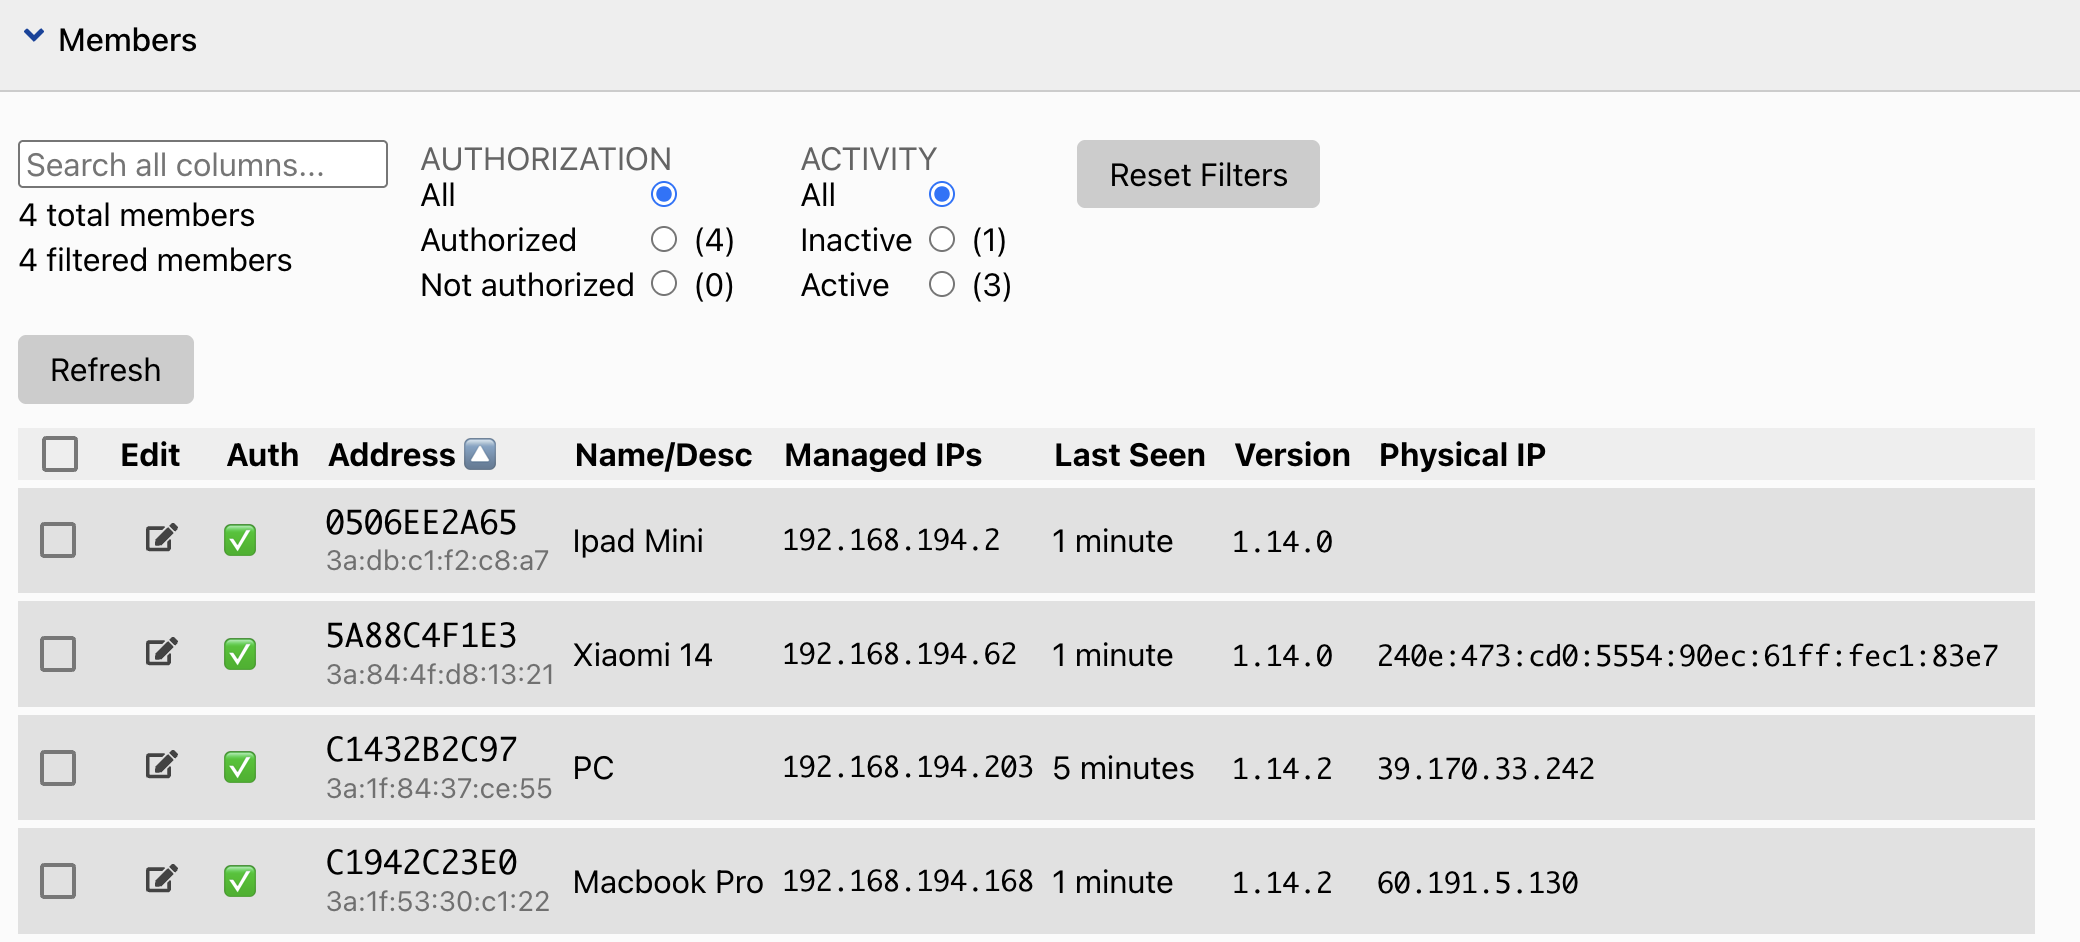
Task: Toggle the green auth checkmark for PC
Action: (240, 767)
